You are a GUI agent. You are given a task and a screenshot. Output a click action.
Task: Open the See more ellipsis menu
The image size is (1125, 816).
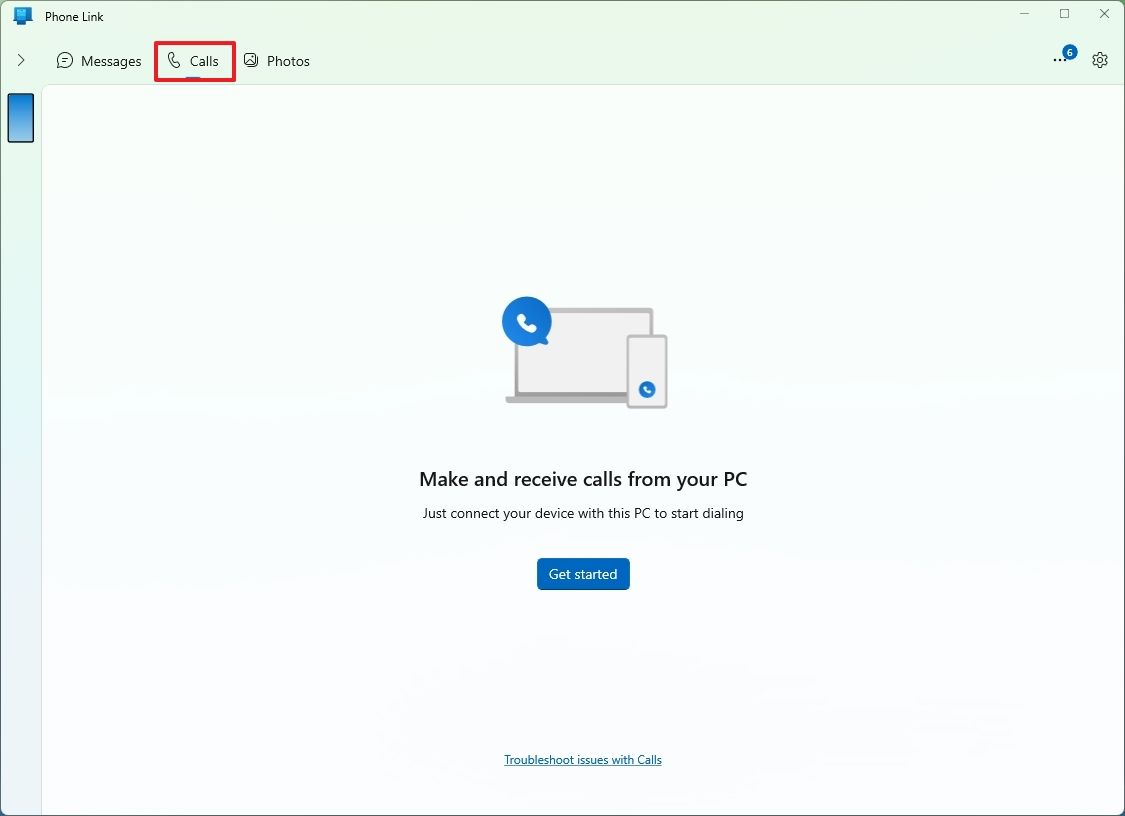pos(1059,59)
